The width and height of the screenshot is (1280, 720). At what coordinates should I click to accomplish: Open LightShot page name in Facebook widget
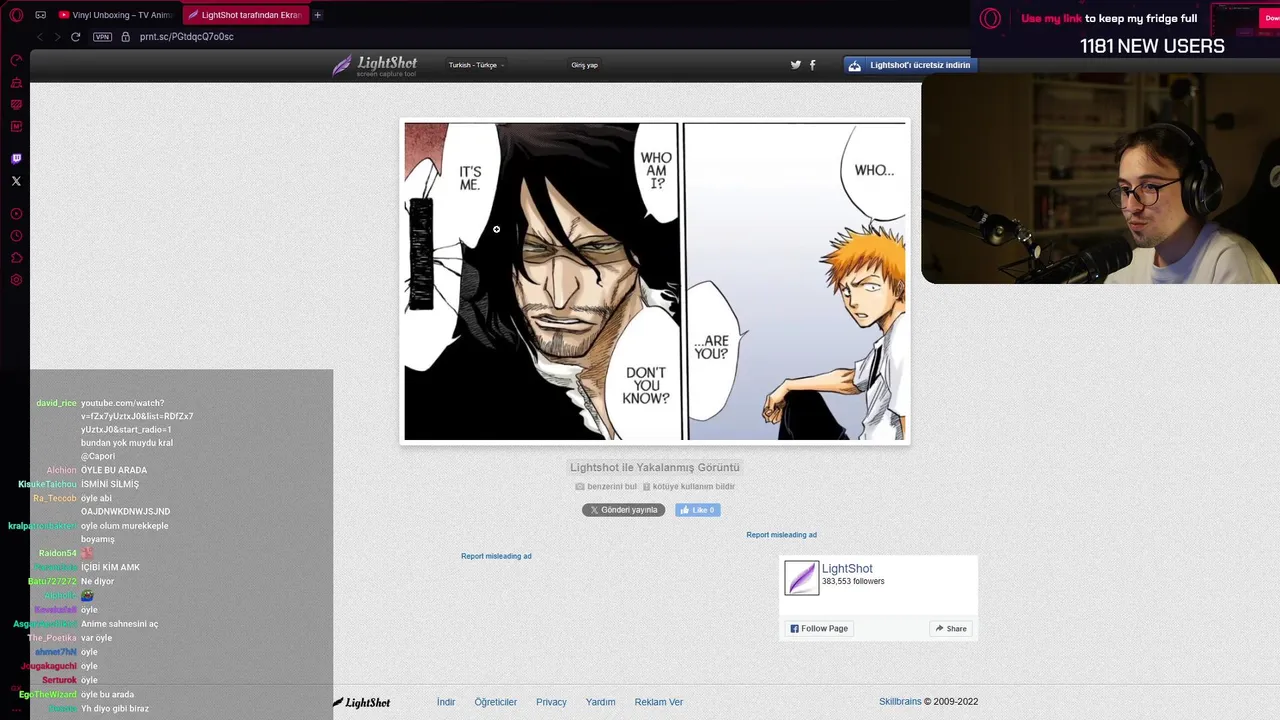[x=847, y=569]
